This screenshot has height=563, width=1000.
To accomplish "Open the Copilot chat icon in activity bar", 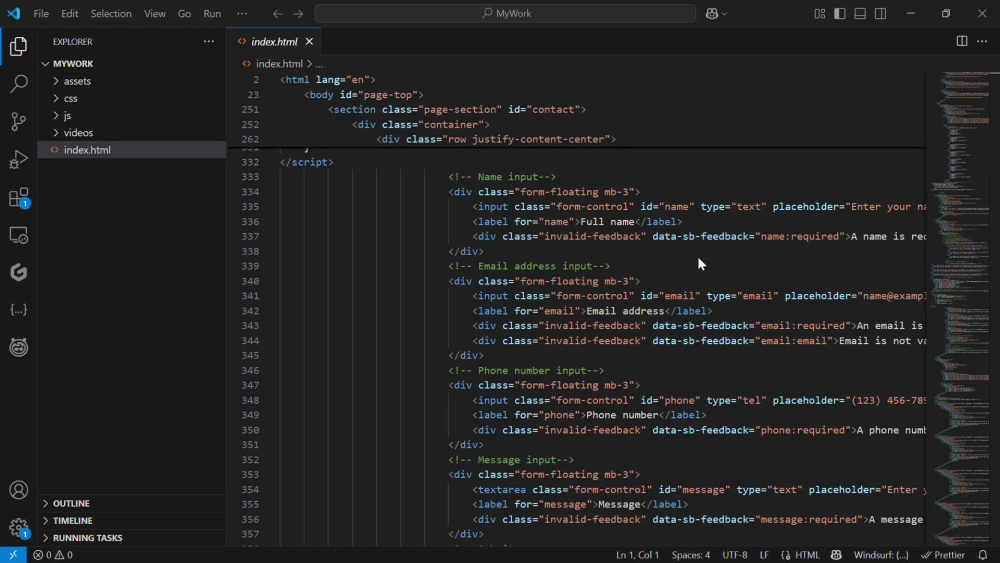I will pyautogui.click(x=18, y=347).
